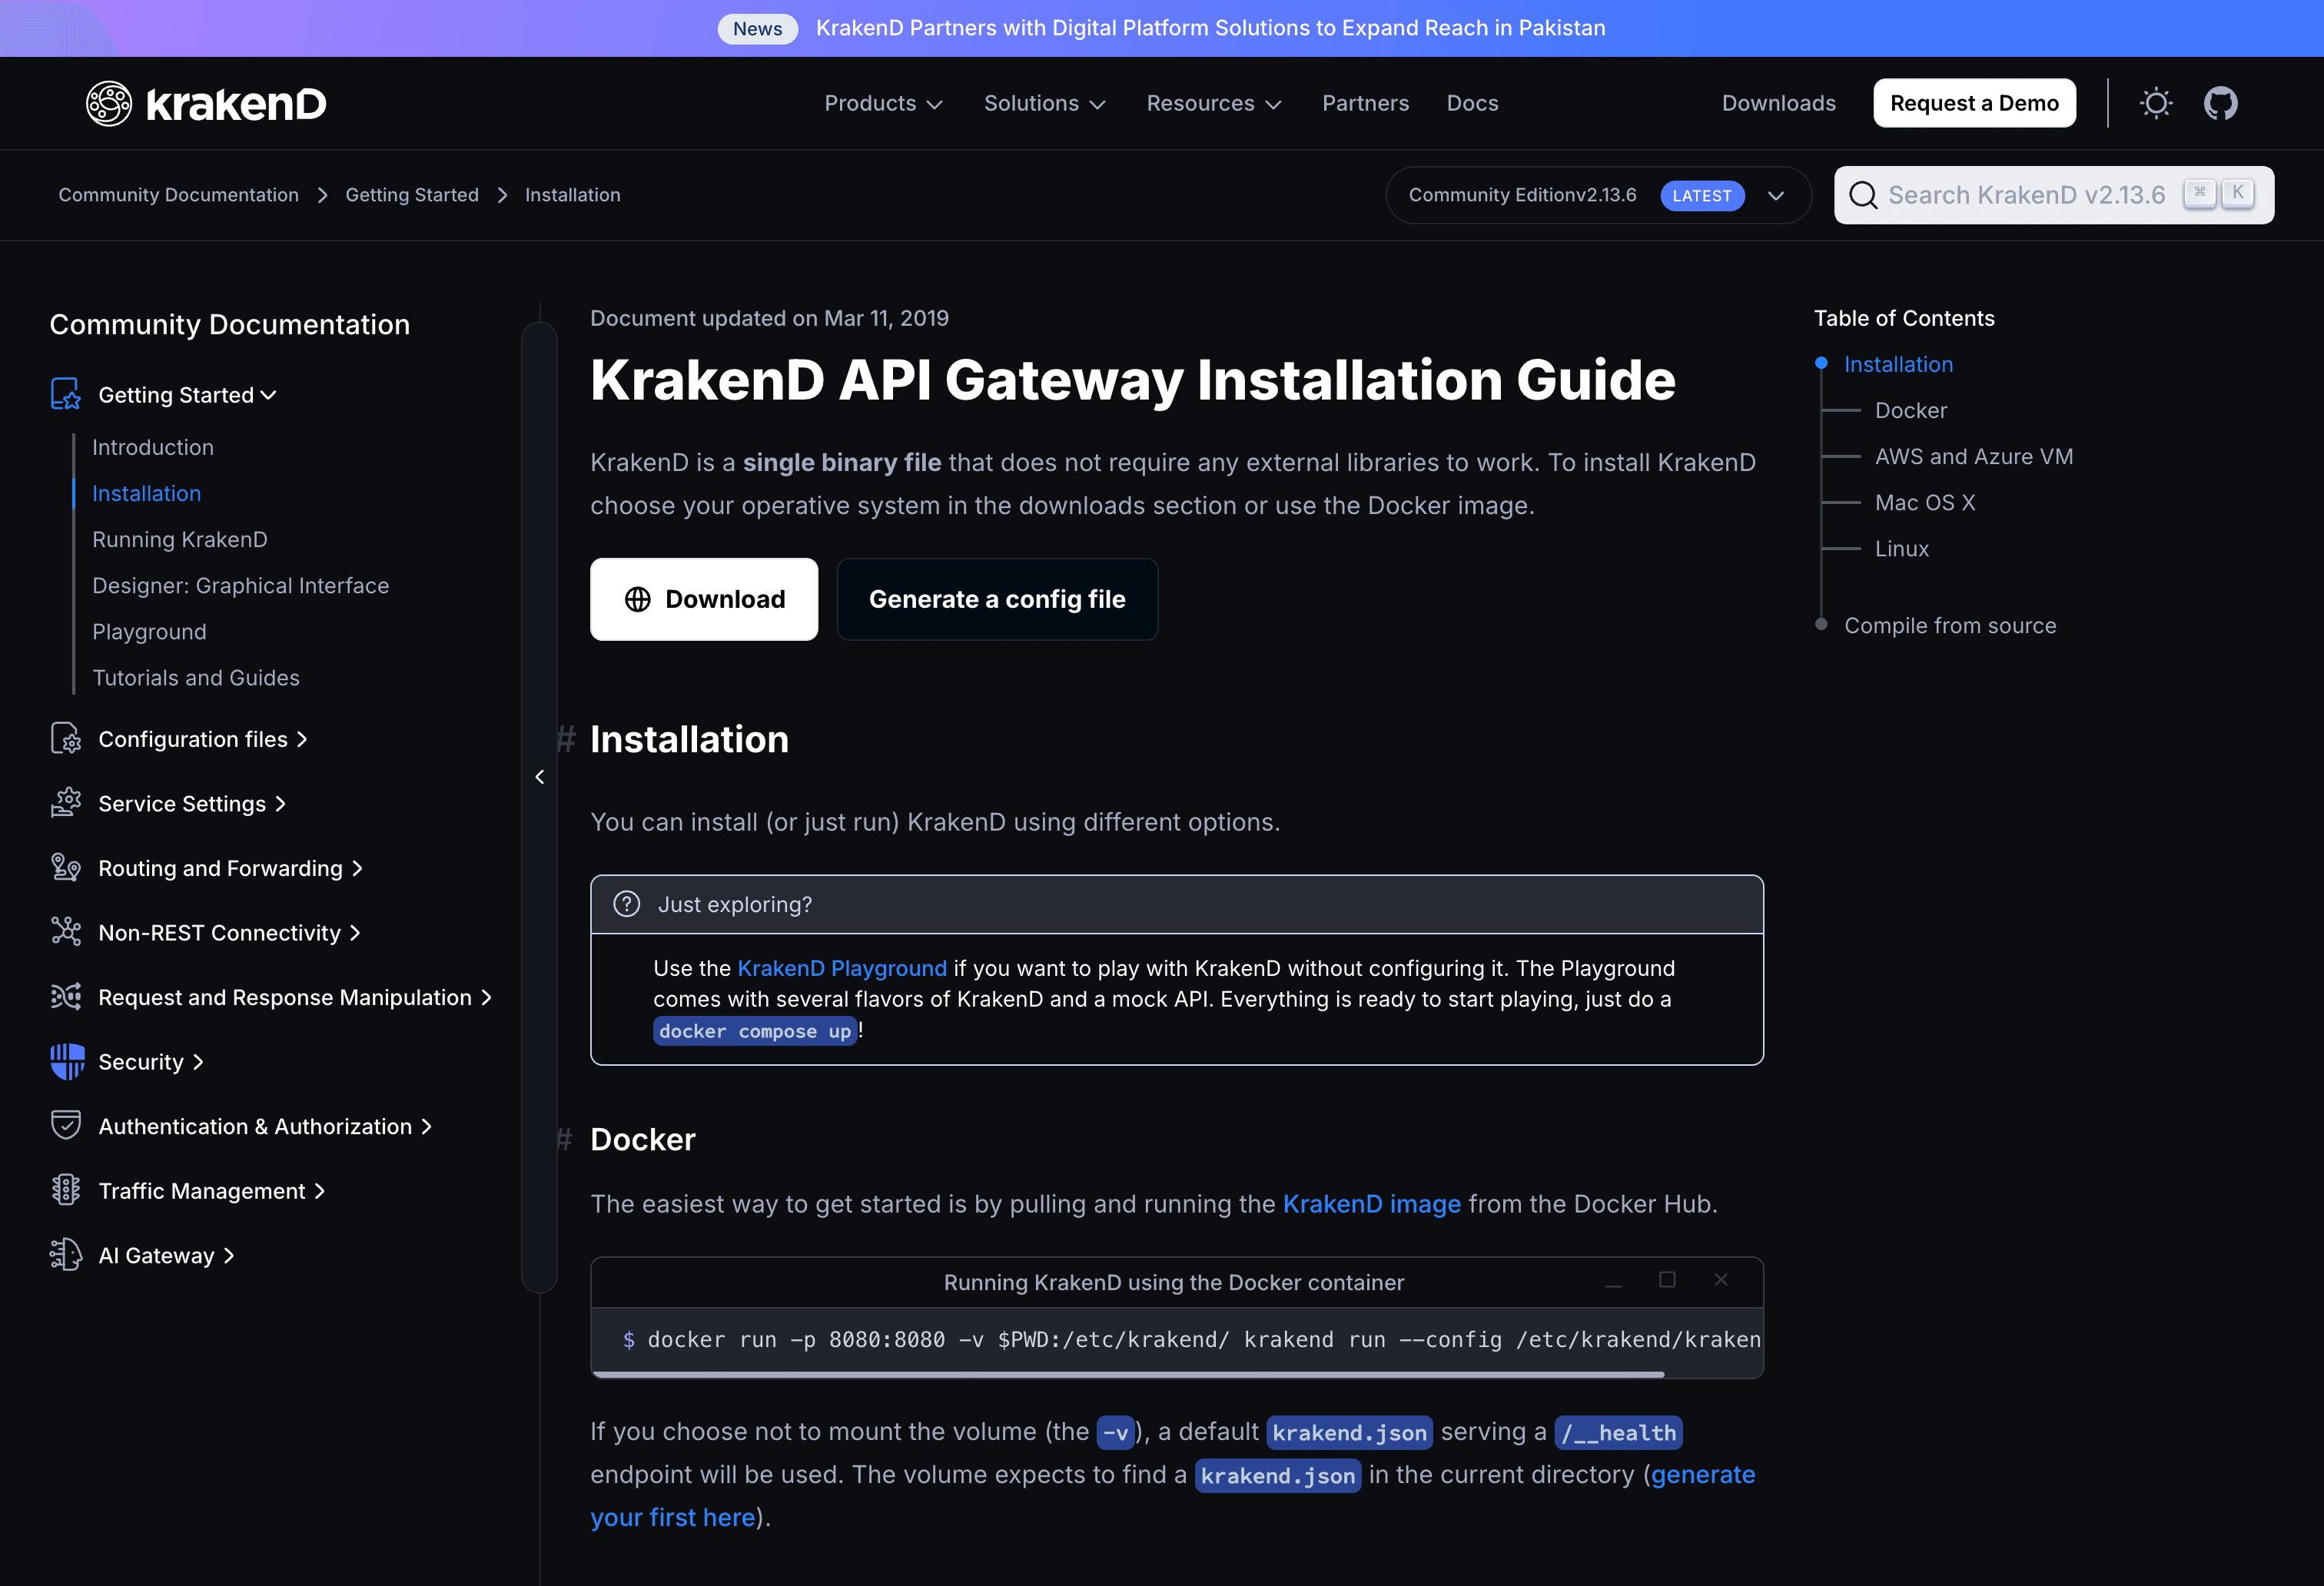Open the GitHub repository icon

[x=2220, y=103]
